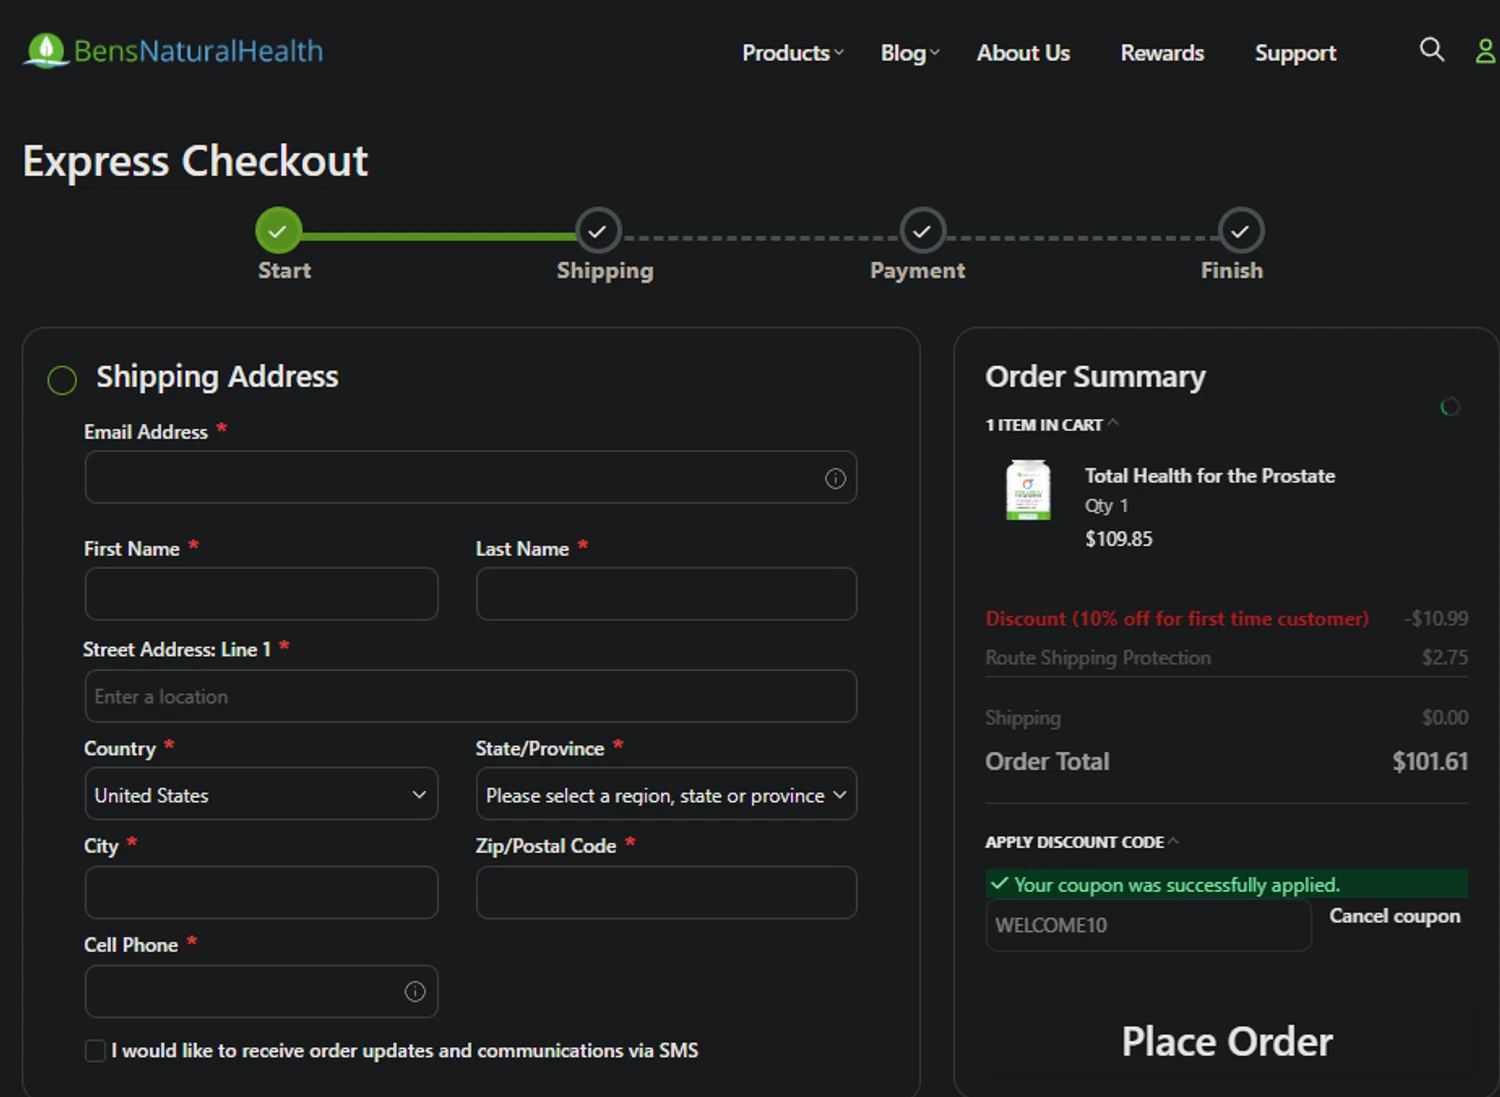Click the email field info icon
The height and width of the screenshot is (1097, 1500).
835,479
